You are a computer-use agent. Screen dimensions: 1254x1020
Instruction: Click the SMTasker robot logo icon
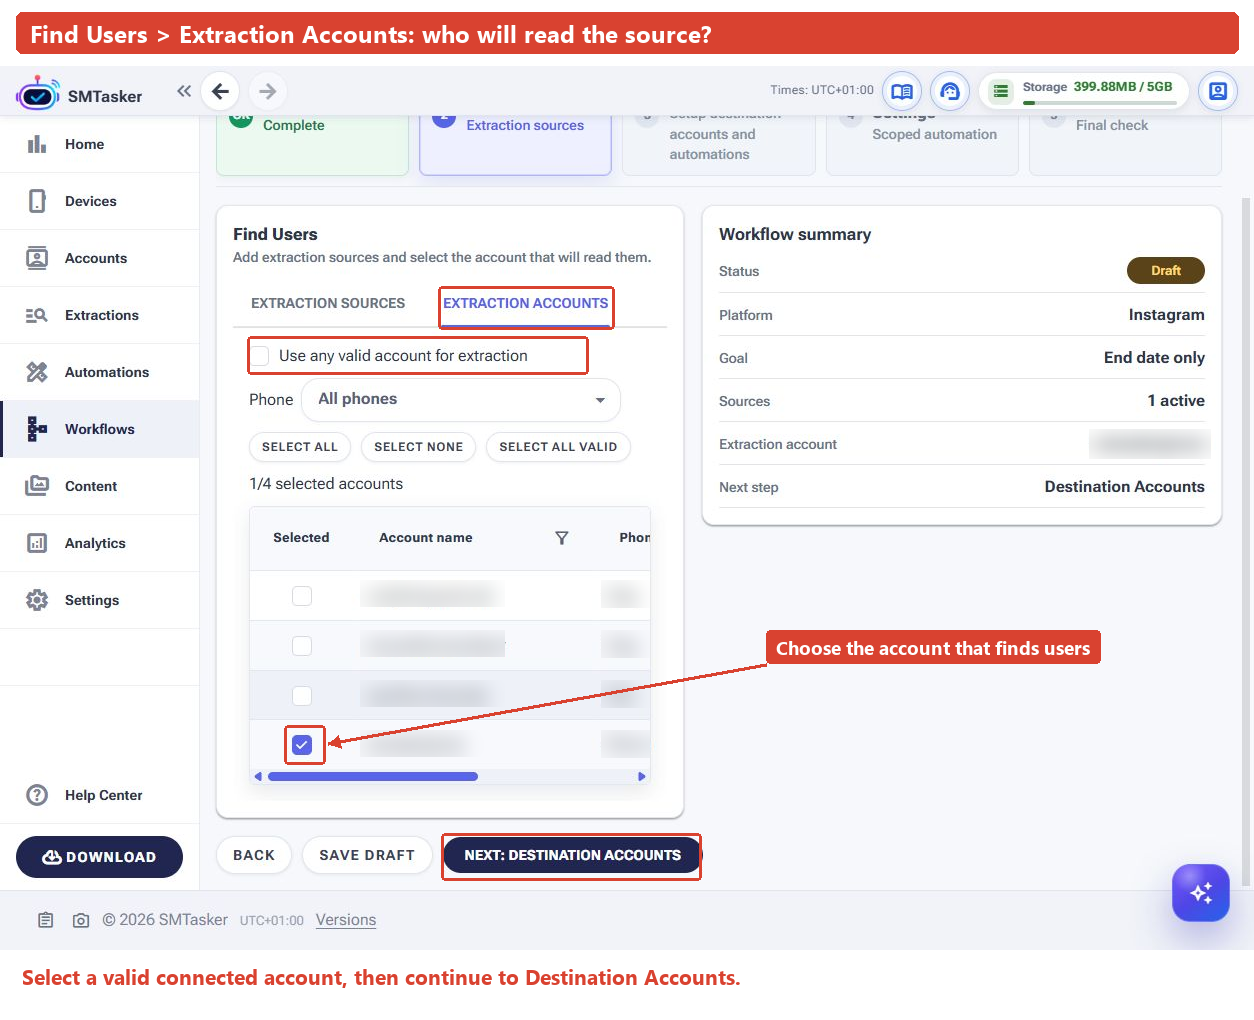point(38,94)
